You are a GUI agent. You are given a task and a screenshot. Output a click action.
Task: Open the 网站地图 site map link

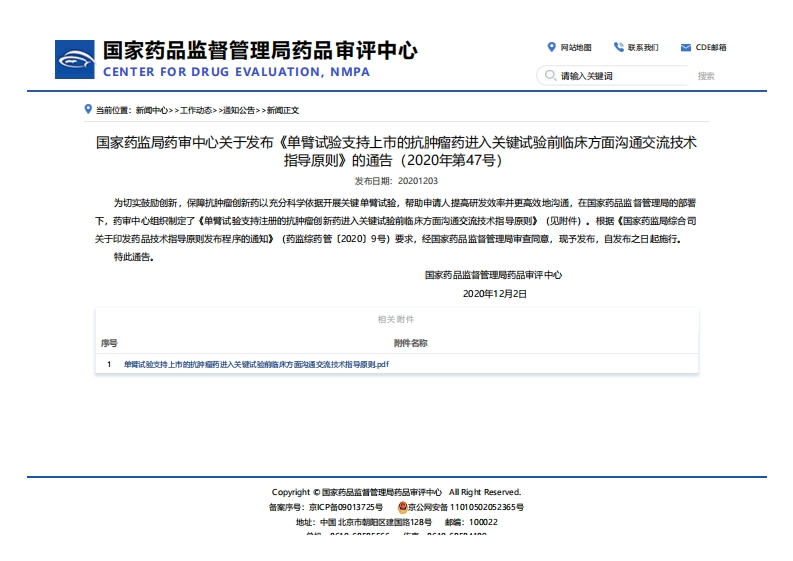coord(576,47)
